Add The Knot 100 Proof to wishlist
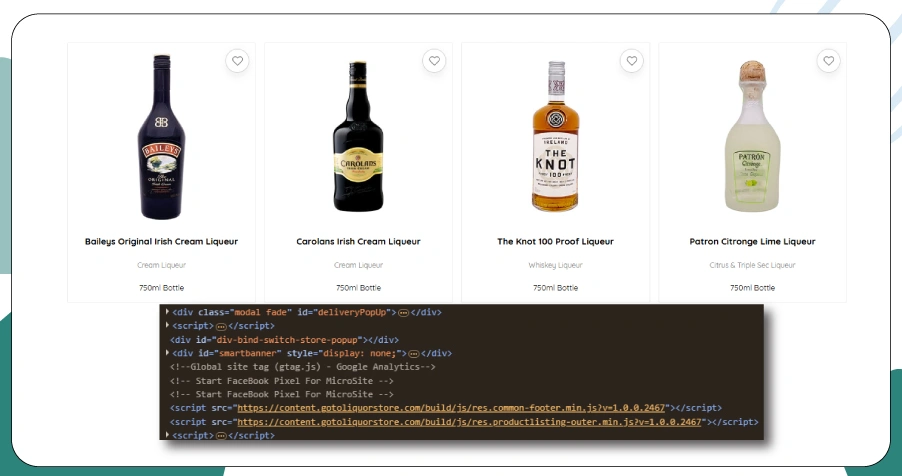This screenshot has height=476, width=902. 631,61
